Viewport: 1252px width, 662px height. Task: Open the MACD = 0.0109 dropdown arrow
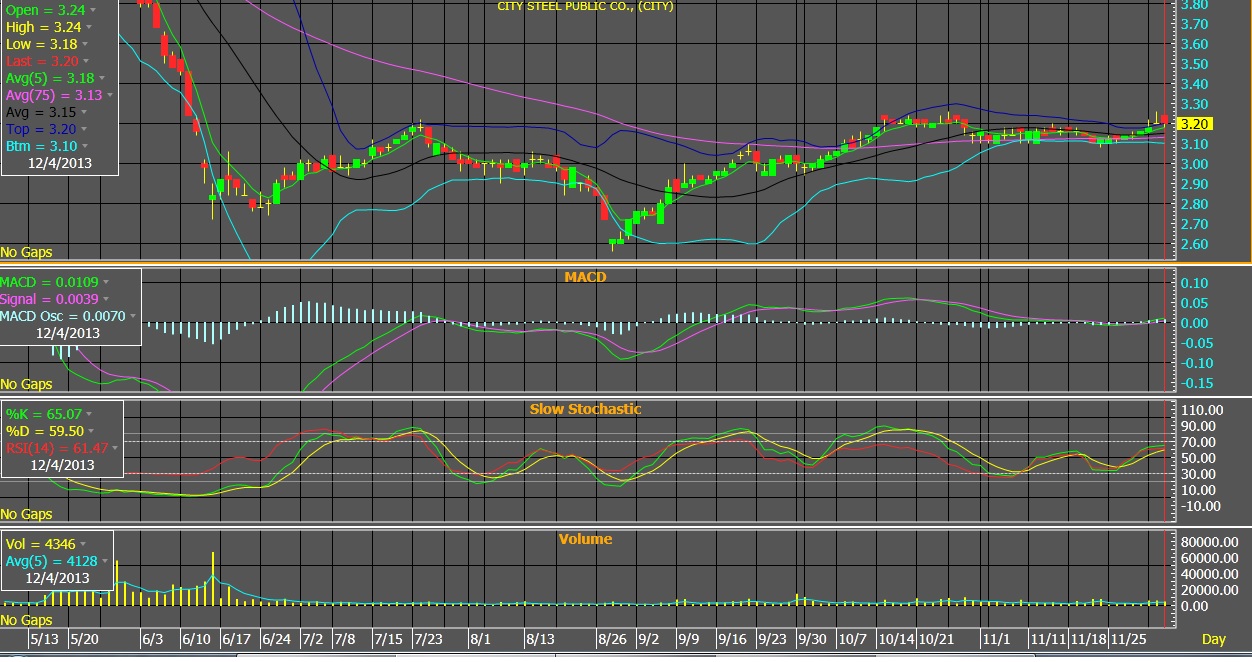[105, 283]
